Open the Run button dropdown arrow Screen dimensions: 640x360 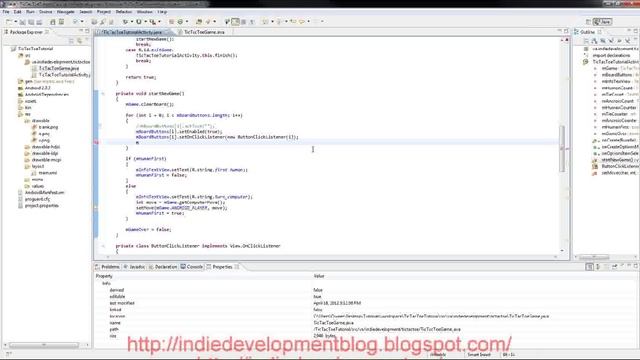145,22
